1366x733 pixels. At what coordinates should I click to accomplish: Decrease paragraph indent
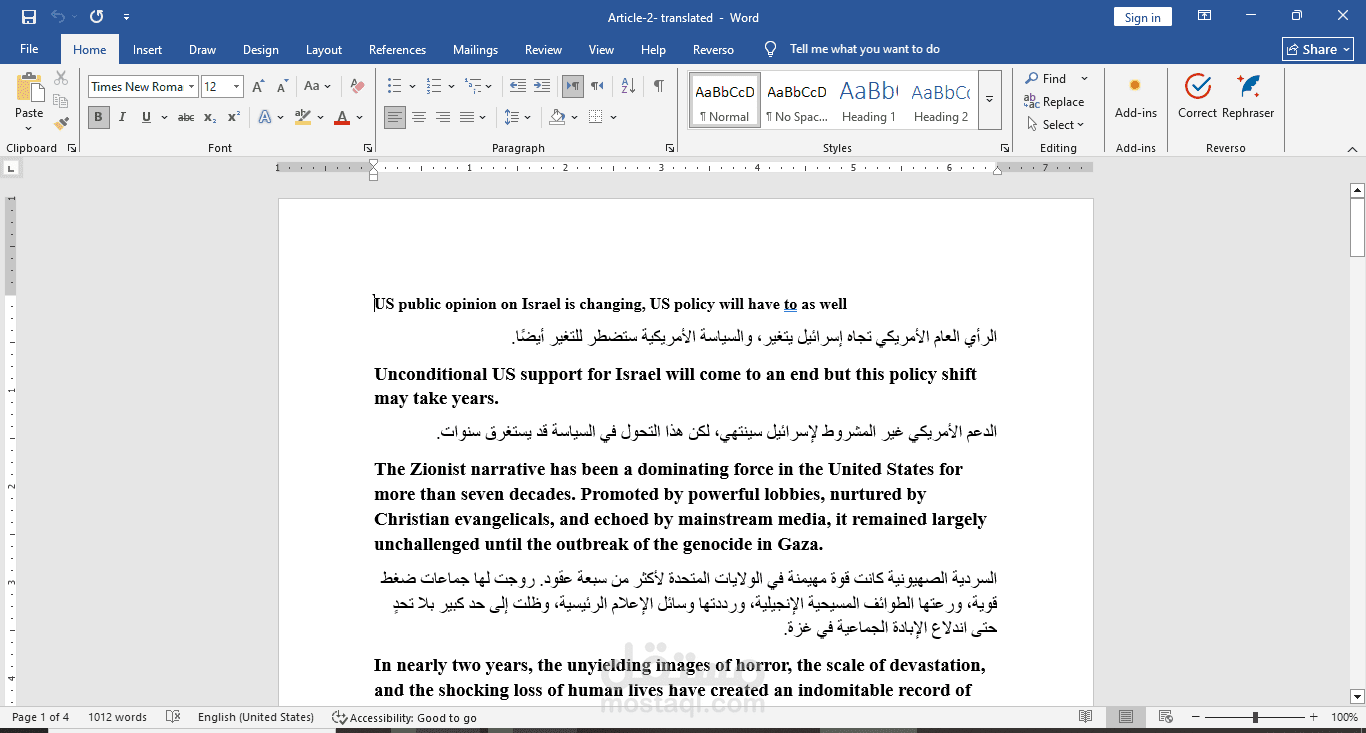point(517,86)
